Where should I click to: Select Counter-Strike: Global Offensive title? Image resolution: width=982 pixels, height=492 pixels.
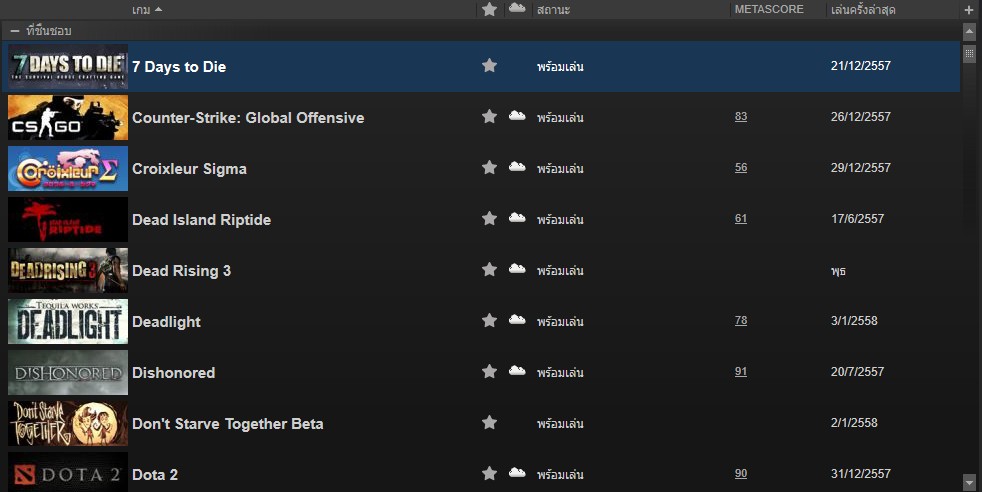(248, 118)
